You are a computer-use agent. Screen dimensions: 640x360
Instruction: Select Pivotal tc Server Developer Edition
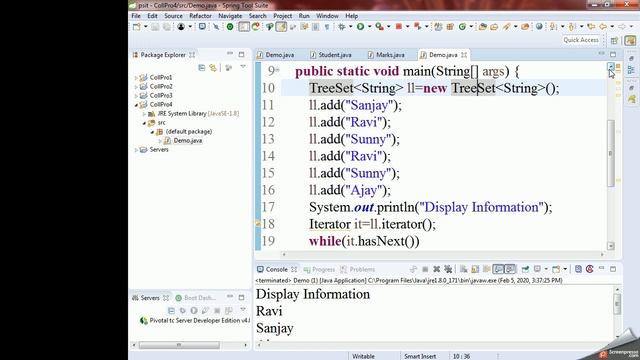195,321
